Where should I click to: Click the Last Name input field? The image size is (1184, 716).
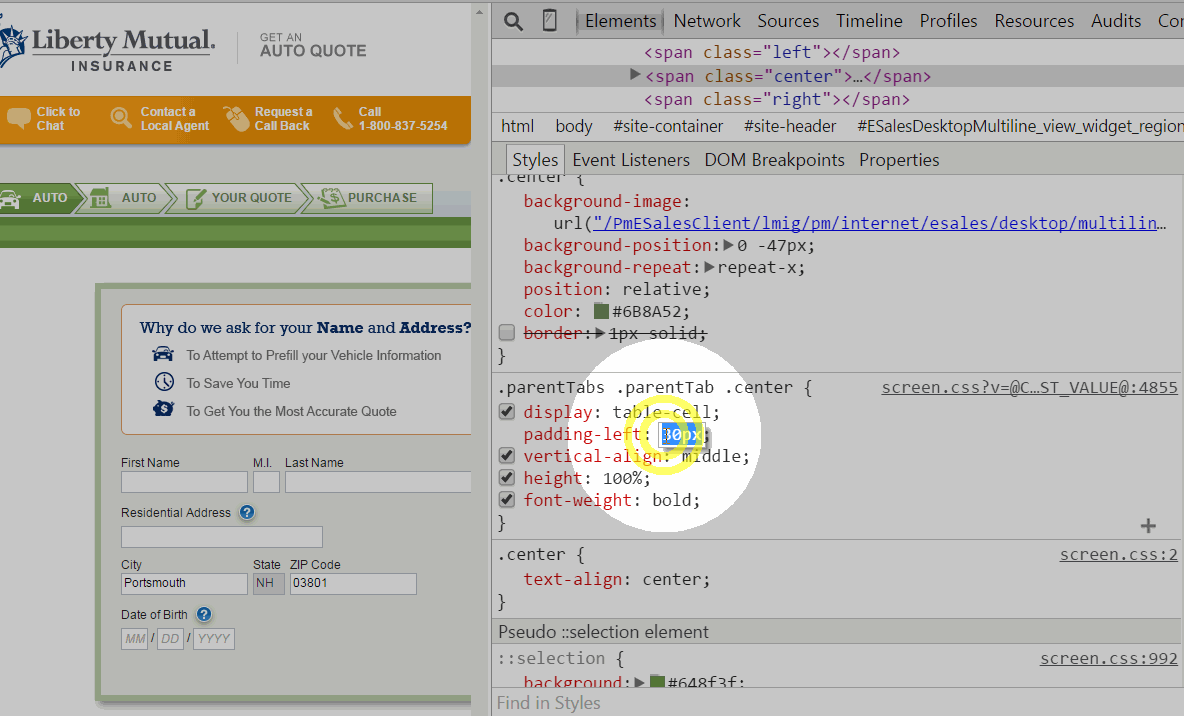(378, 482)
